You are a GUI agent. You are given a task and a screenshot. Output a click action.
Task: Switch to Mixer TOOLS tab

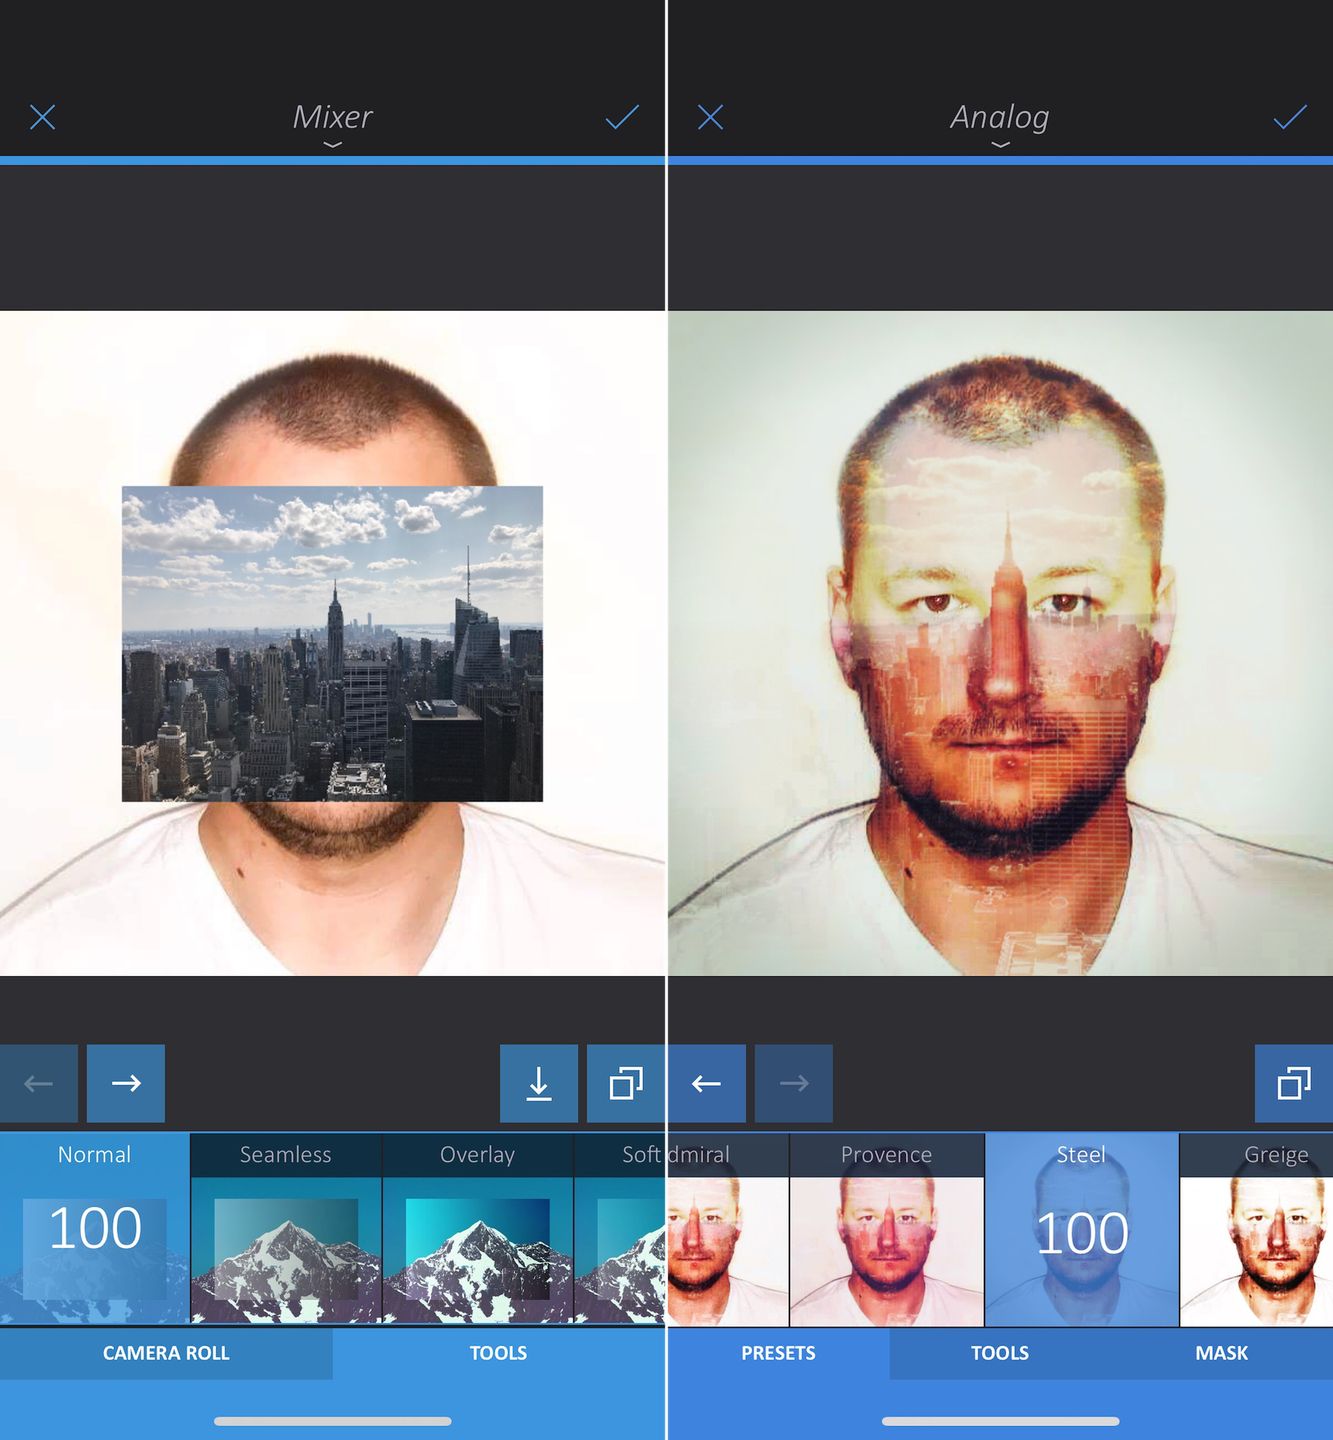[x=498, y=1353]
